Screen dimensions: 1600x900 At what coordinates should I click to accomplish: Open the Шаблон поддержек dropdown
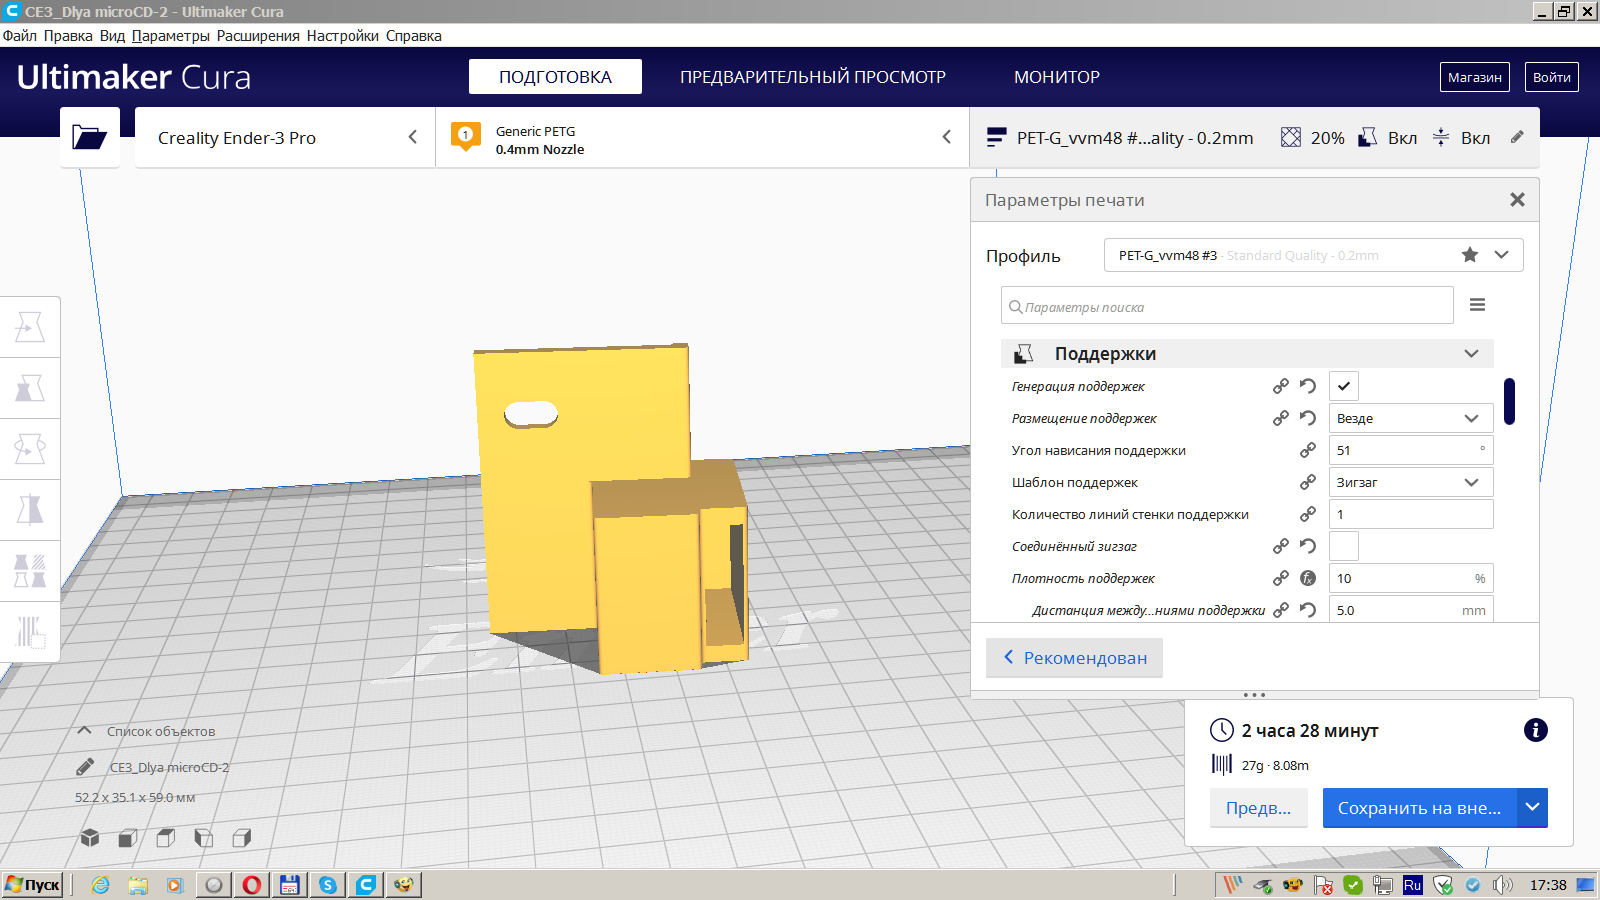[x=1410, y=482]
